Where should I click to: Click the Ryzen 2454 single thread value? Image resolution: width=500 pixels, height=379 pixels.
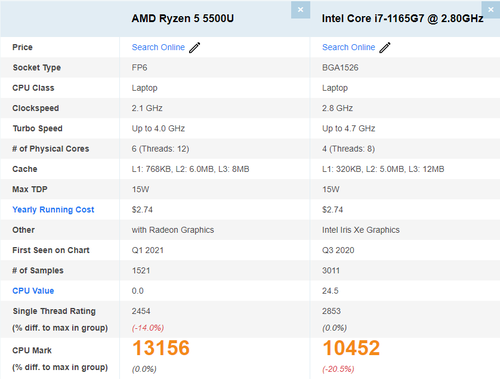coord(141,311)
